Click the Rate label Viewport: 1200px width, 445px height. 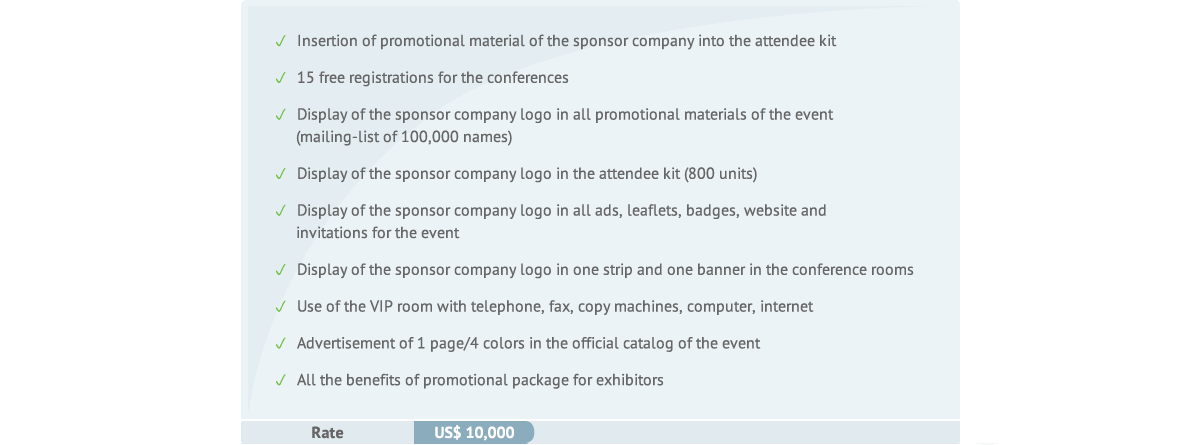pyautogui.click(x=327, y=433)
